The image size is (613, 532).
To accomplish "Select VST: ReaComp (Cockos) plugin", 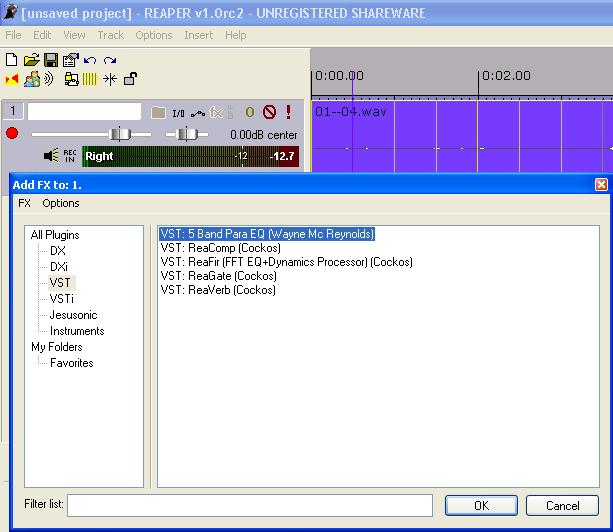I will (220, 248).
